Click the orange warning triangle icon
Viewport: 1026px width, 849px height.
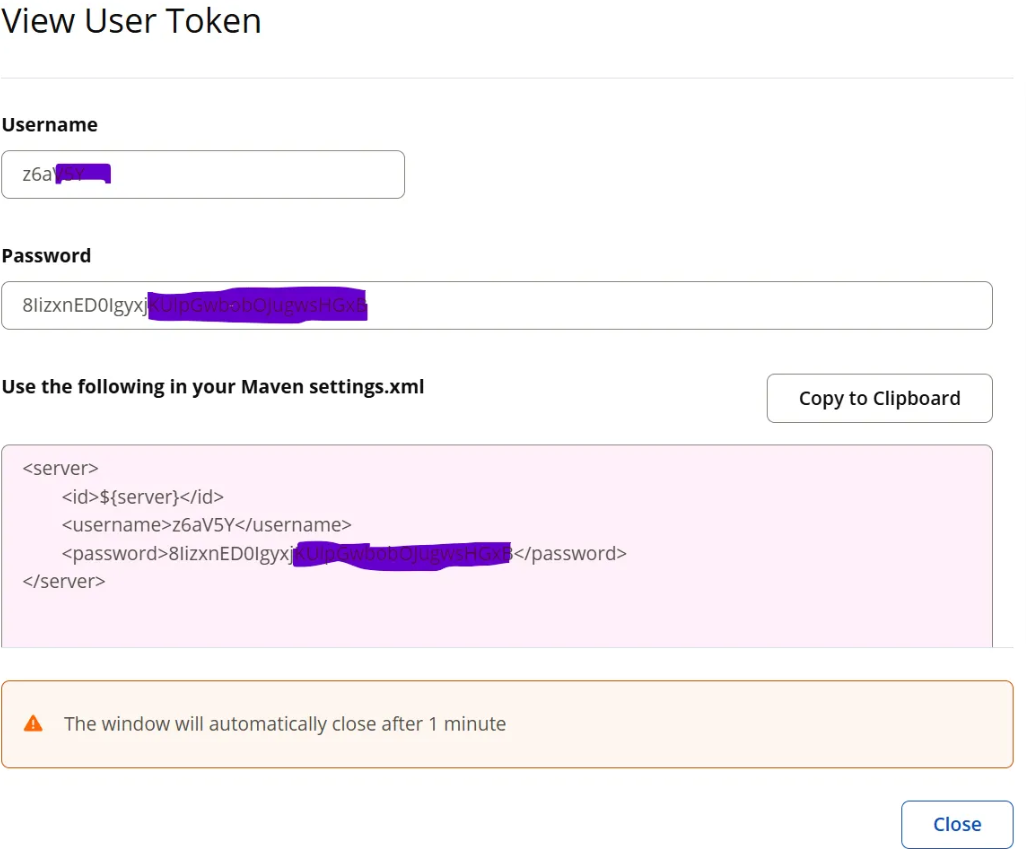(33, 723)
